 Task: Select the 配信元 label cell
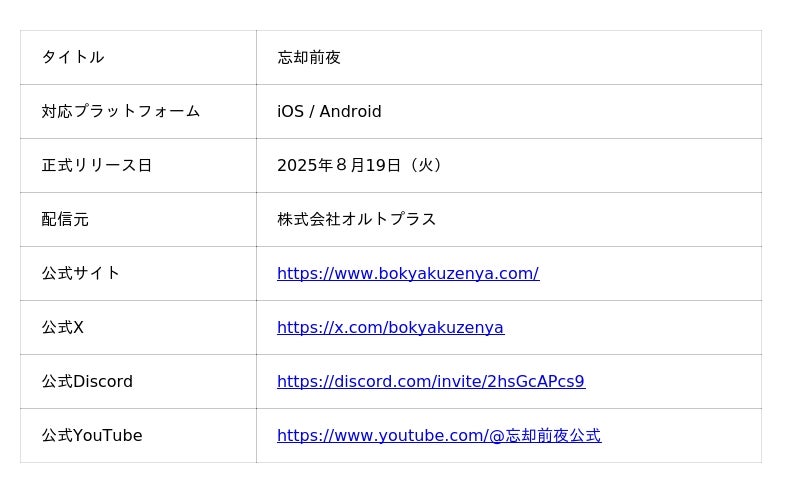click(x=65, y=219)
